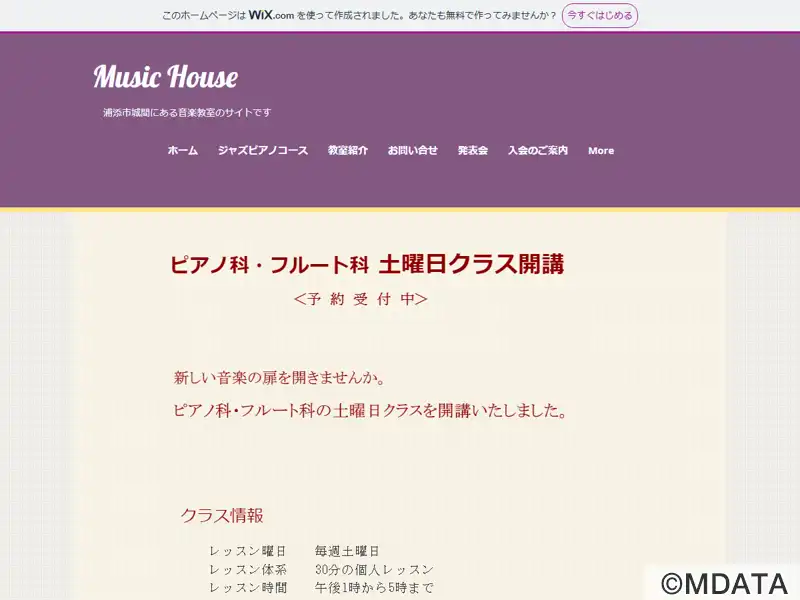
Task: Select the 発表会 menu item
Action: pos(472,151)
